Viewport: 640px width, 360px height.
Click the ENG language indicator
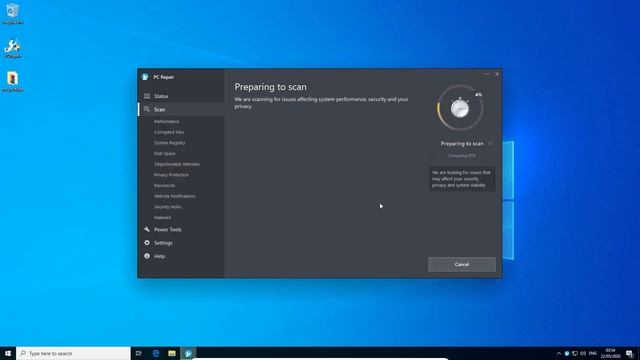(593, 353)
